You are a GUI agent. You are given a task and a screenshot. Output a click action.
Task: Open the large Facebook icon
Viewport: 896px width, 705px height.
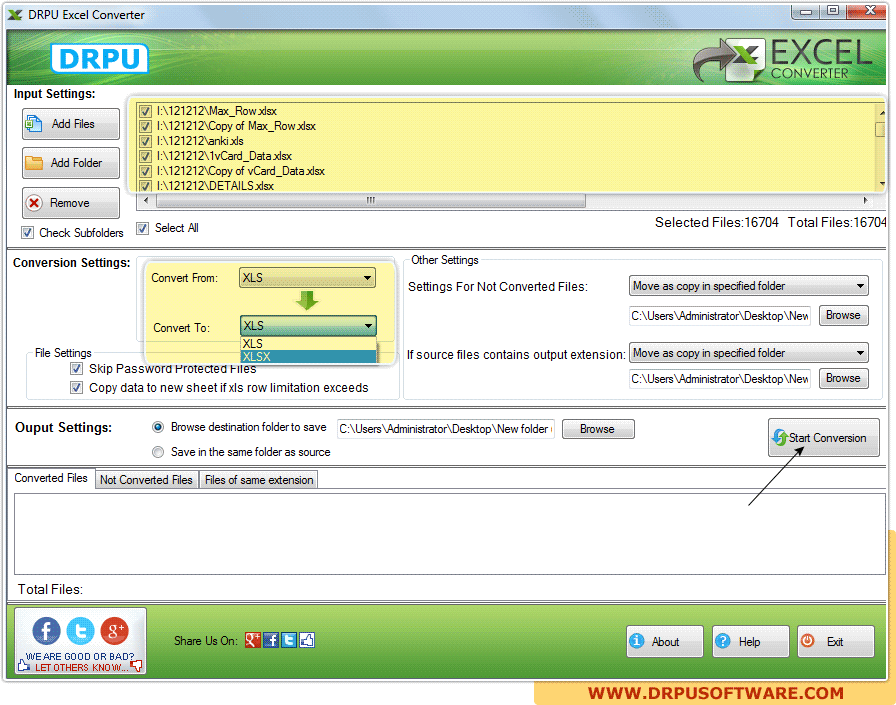(46, 631)
